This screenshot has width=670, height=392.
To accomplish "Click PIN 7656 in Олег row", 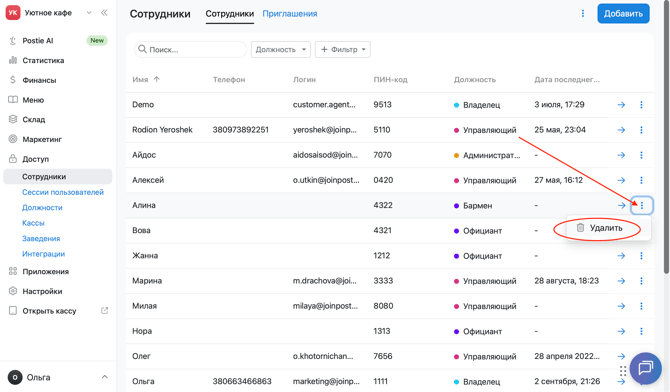I will (382, 356).
